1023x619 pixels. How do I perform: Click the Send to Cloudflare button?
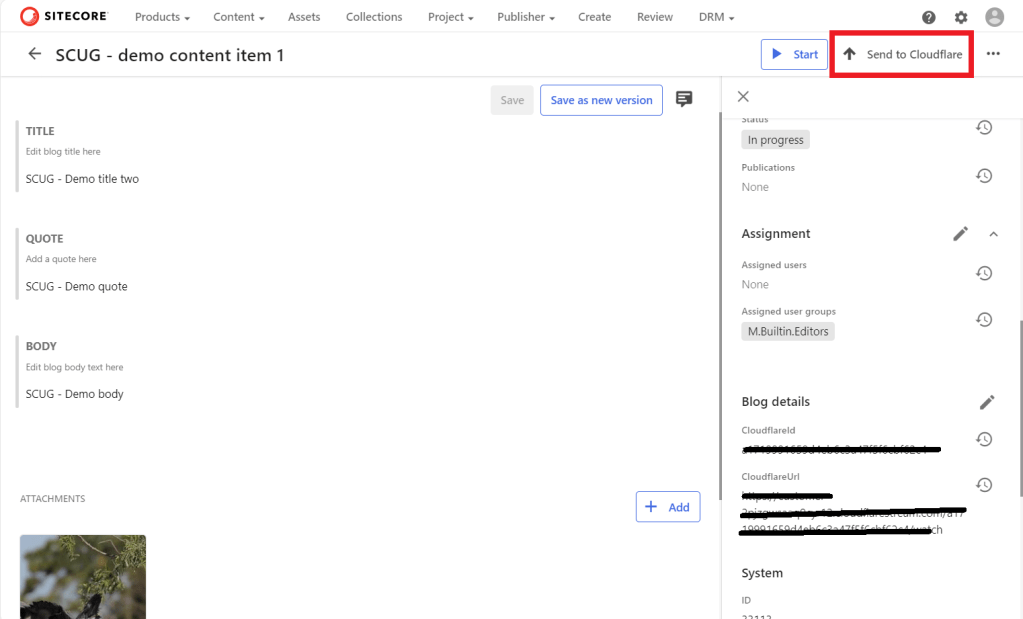pyautogui.click(x=903, y=55)
